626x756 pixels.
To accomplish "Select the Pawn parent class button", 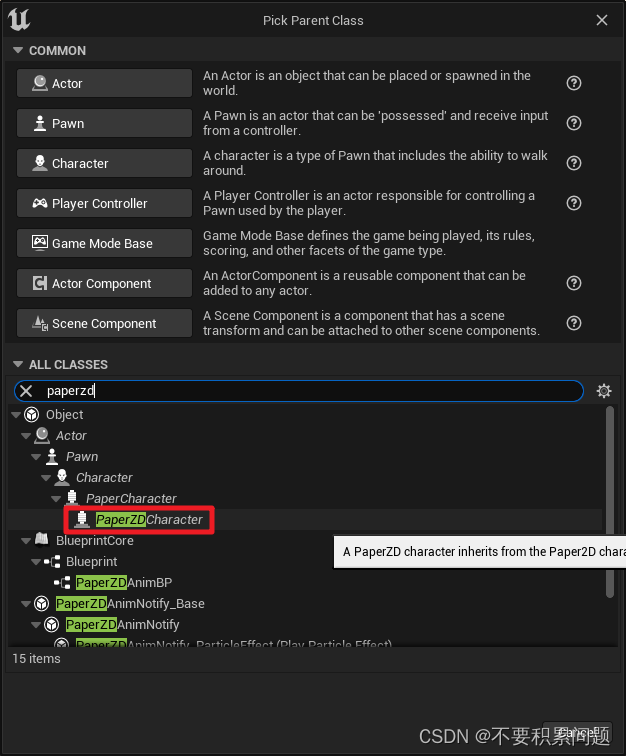I will tap(104, 123).
